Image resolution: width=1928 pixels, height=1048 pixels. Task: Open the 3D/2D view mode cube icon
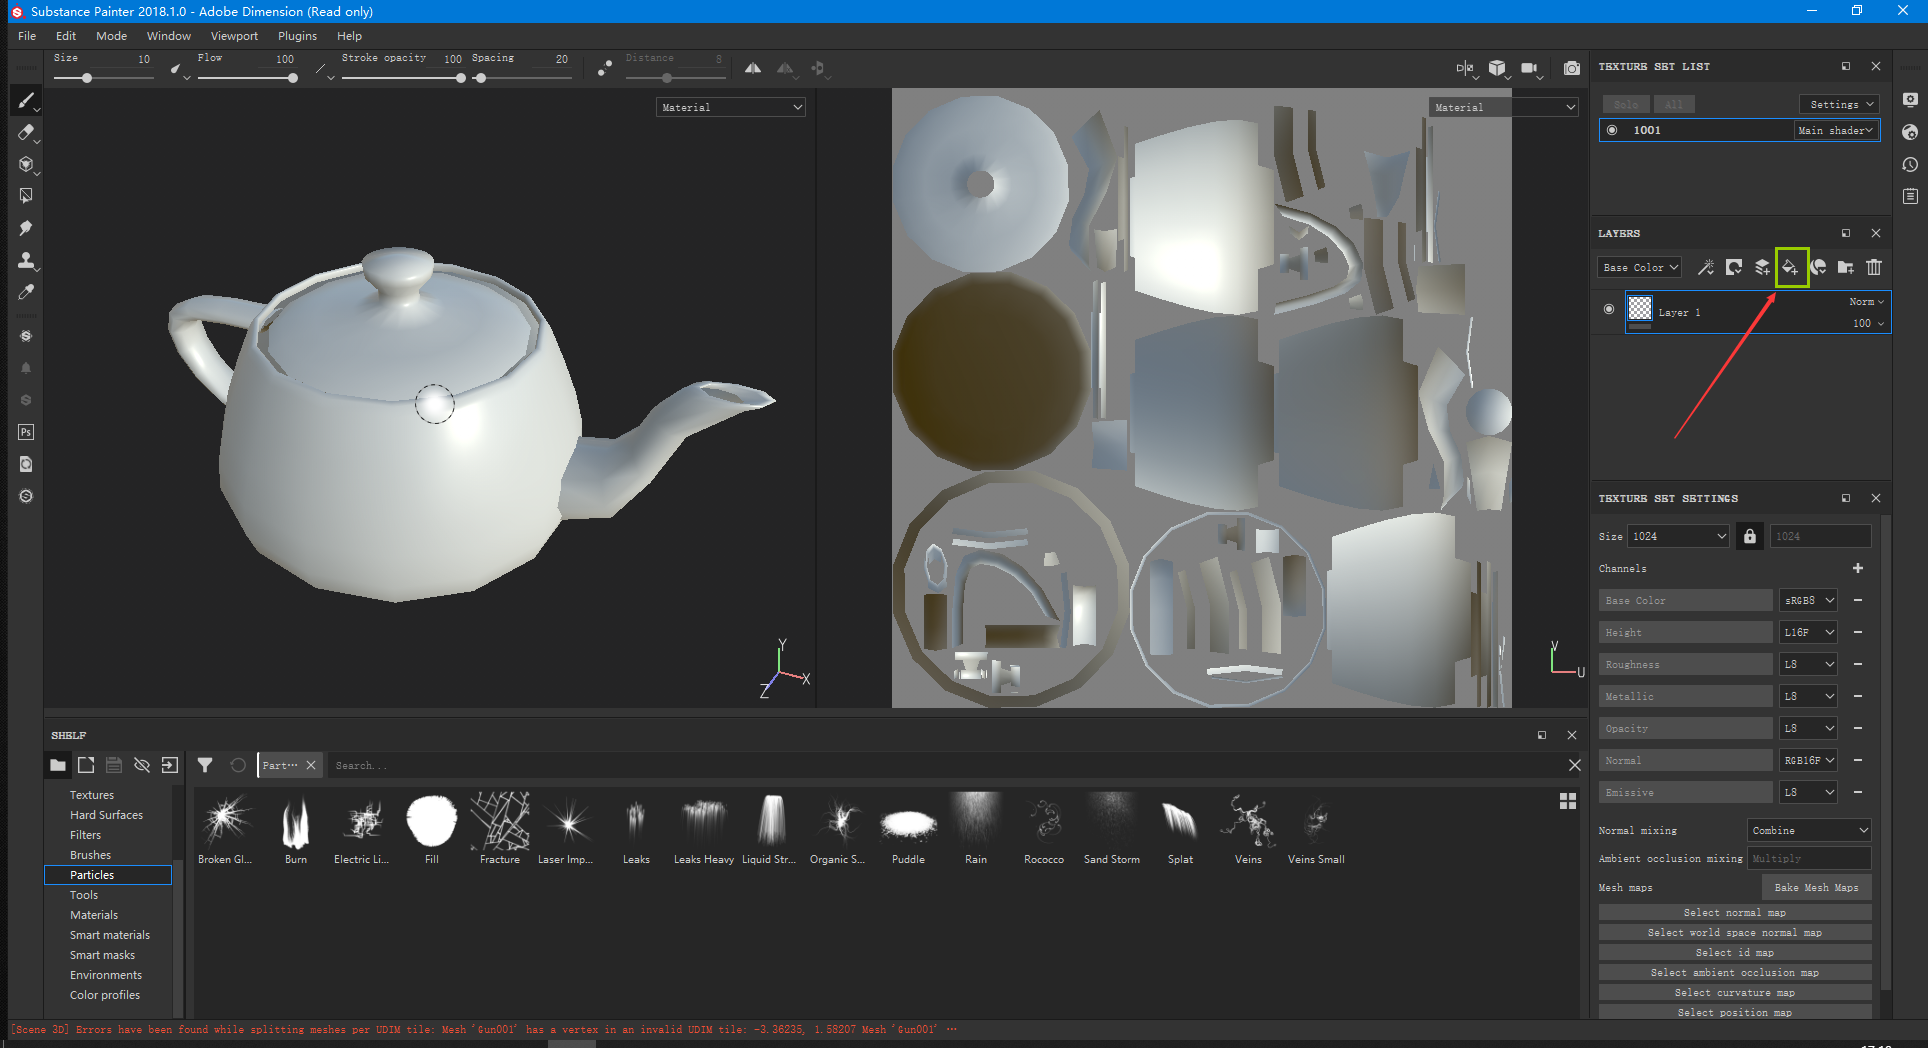(x=1497, y=68)
